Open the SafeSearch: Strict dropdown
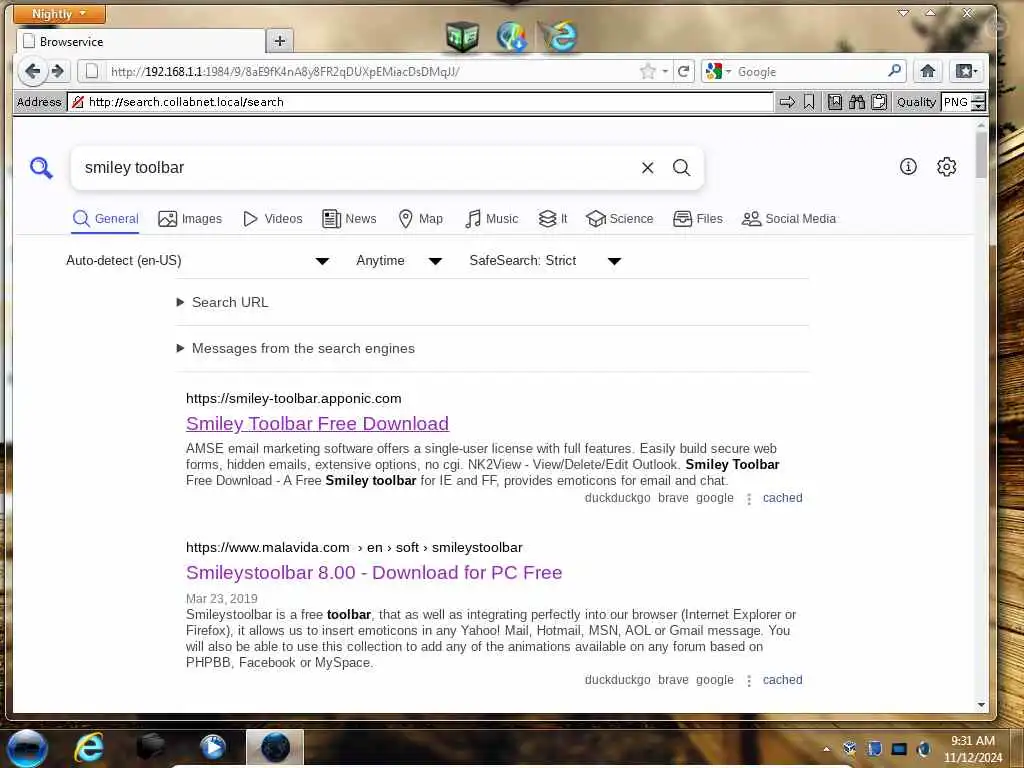The width and height of the screenshot is (1024, 768). pyautogui.click(x=545, y=261)
